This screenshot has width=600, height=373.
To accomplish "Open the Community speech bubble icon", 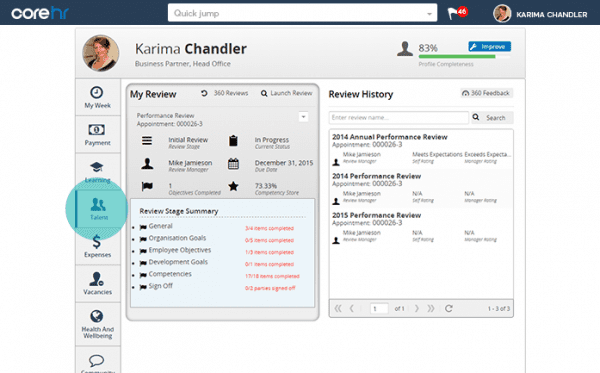I will tap(96, 360).
